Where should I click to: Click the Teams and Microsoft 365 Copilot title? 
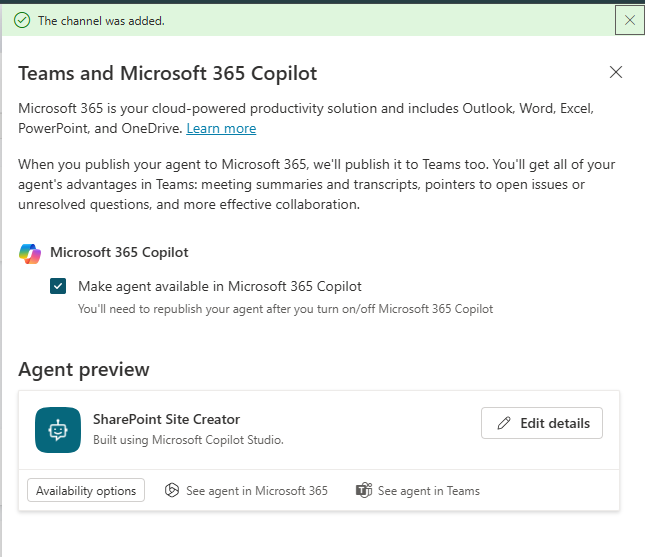click(168, 73)
